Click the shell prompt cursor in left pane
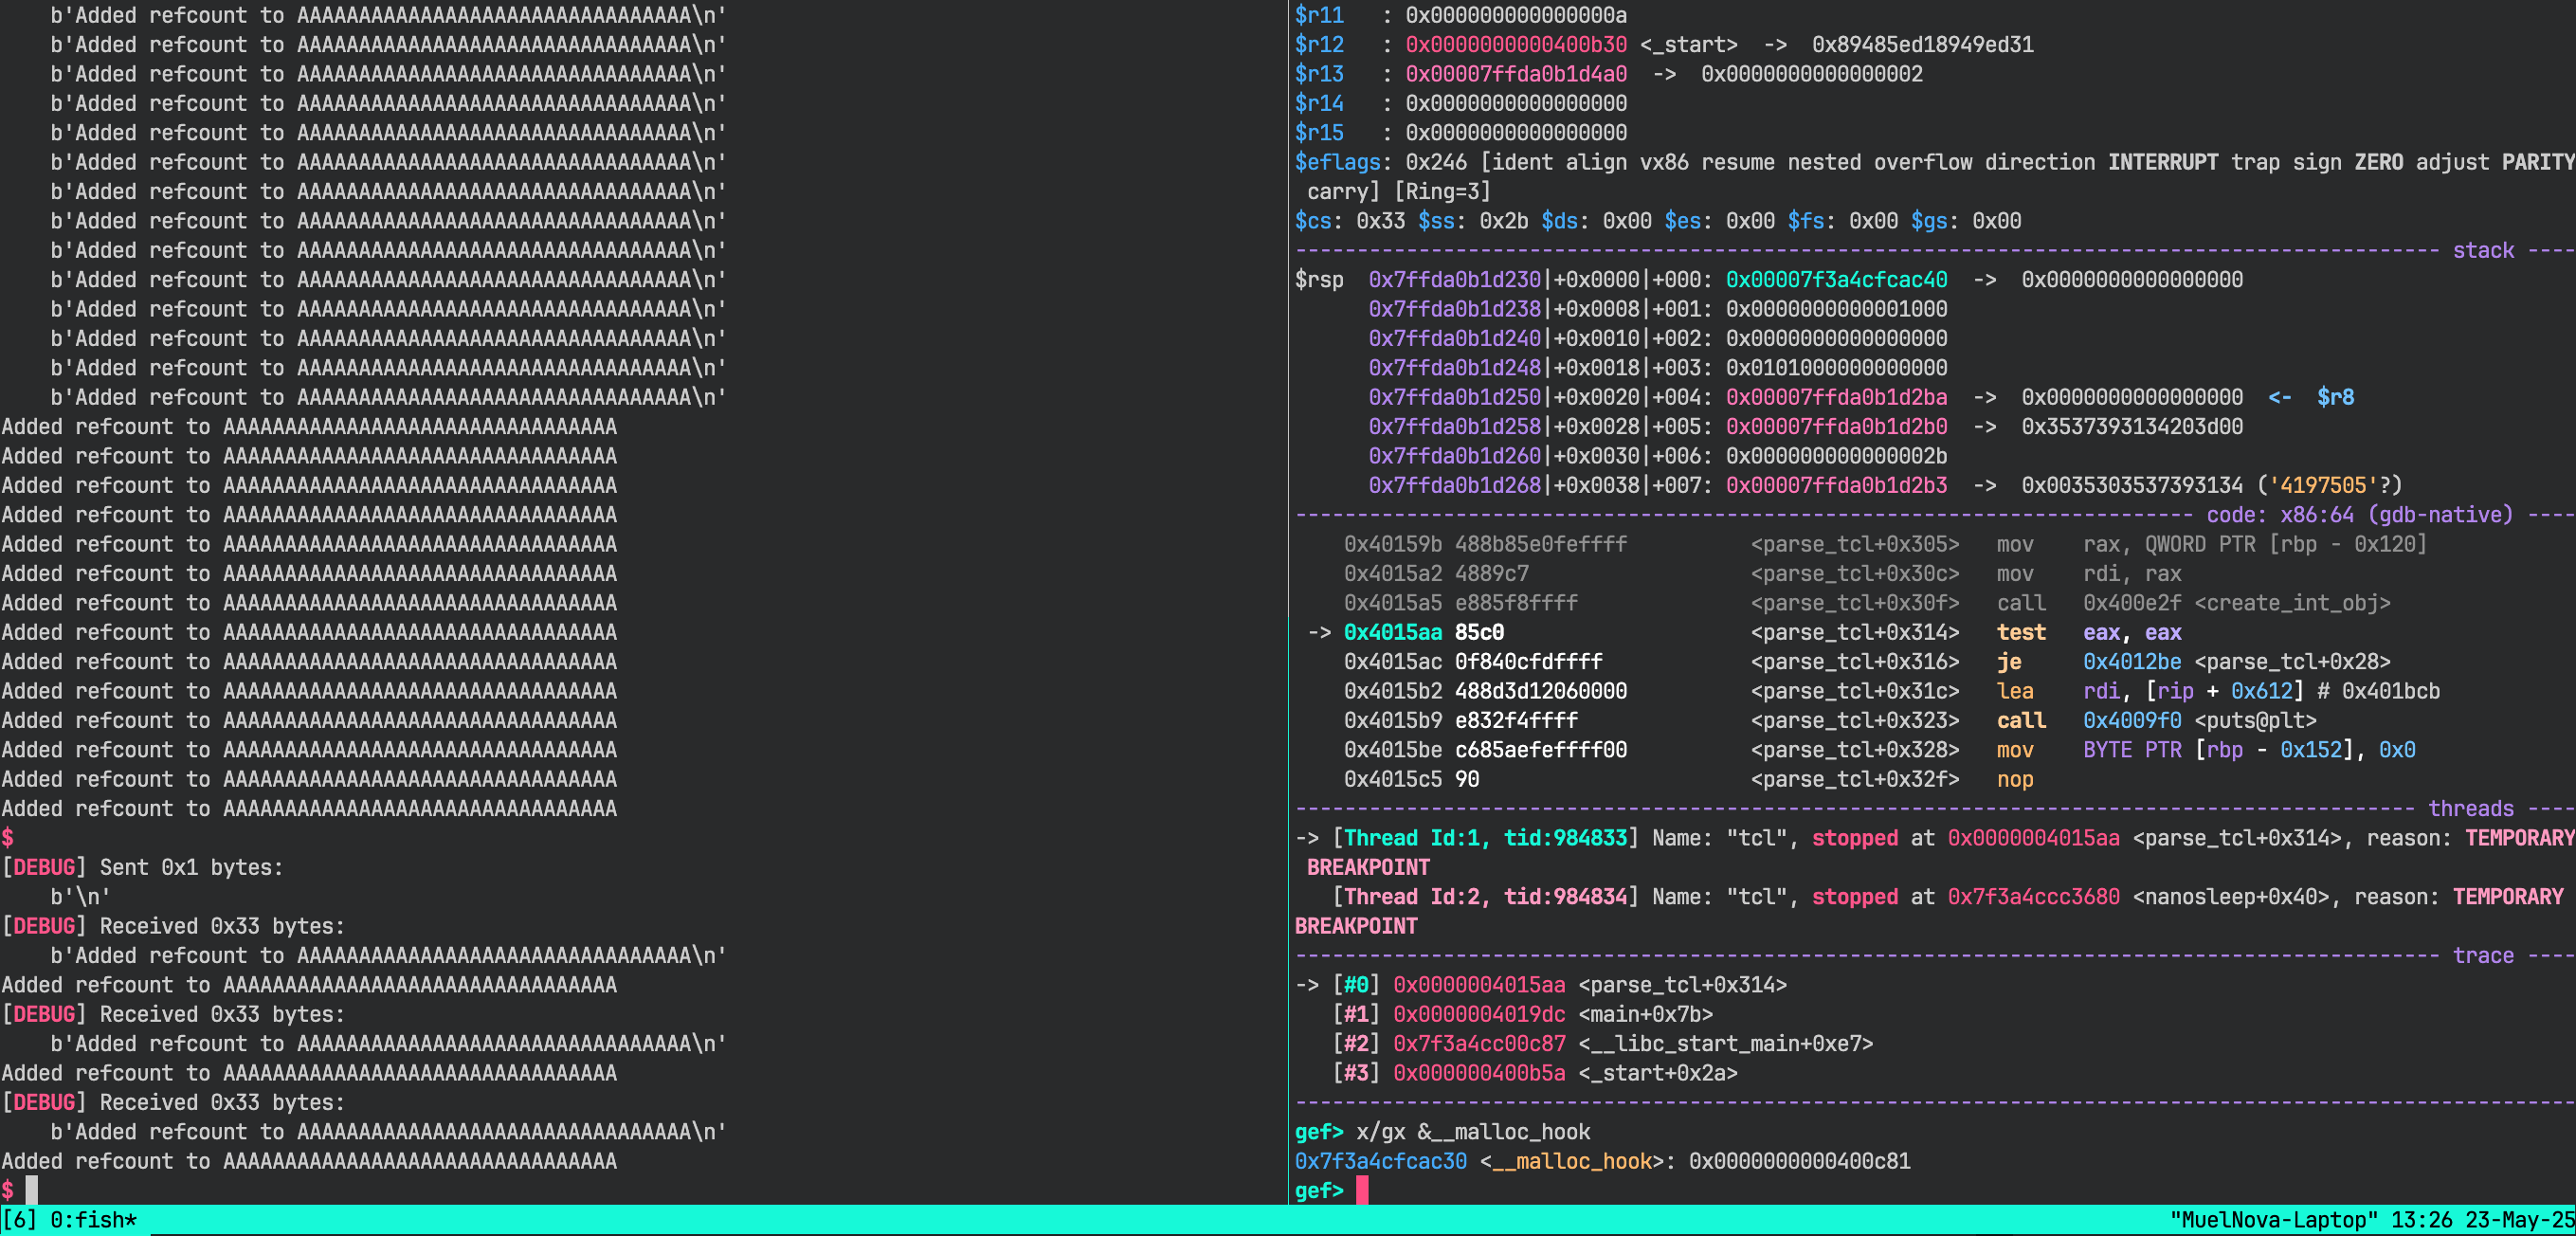This screenshot has height=1236, width=2576. pos(31,1190)
